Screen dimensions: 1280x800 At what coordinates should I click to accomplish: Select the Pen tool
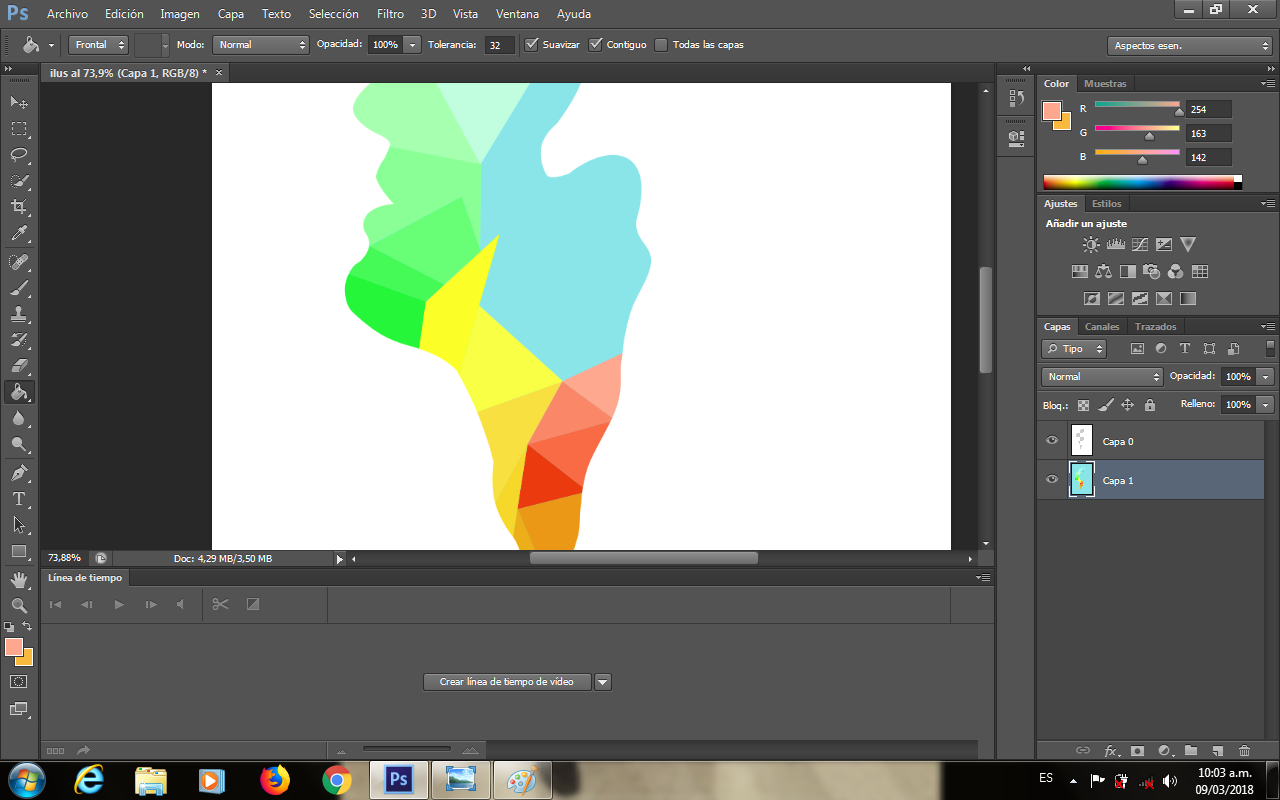(19, 472)
